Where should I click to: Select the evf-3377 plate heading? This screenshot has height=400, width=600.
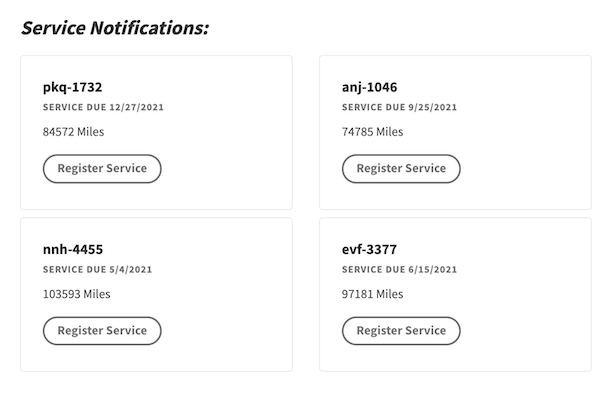[370, 249]
